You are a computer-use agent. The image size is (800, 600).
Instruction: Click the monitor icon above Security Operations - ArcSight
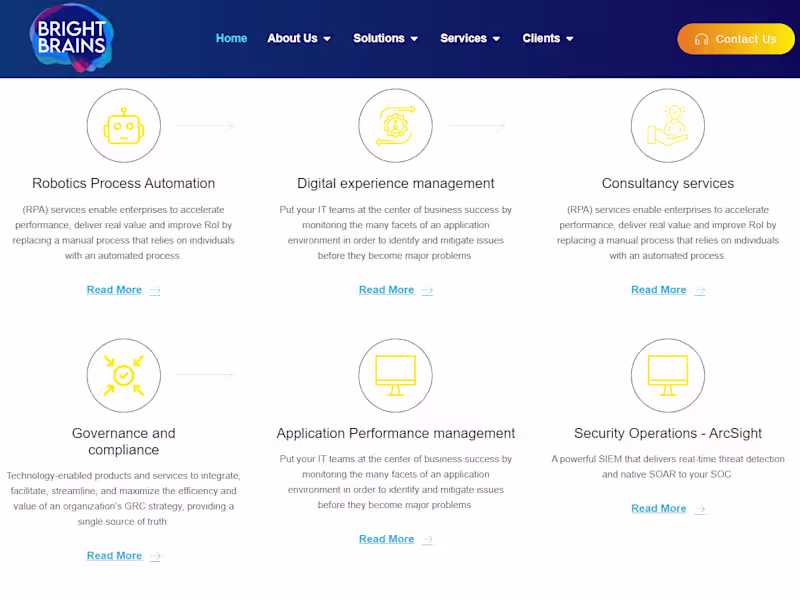pyautogui.click(x=667, y=374)
